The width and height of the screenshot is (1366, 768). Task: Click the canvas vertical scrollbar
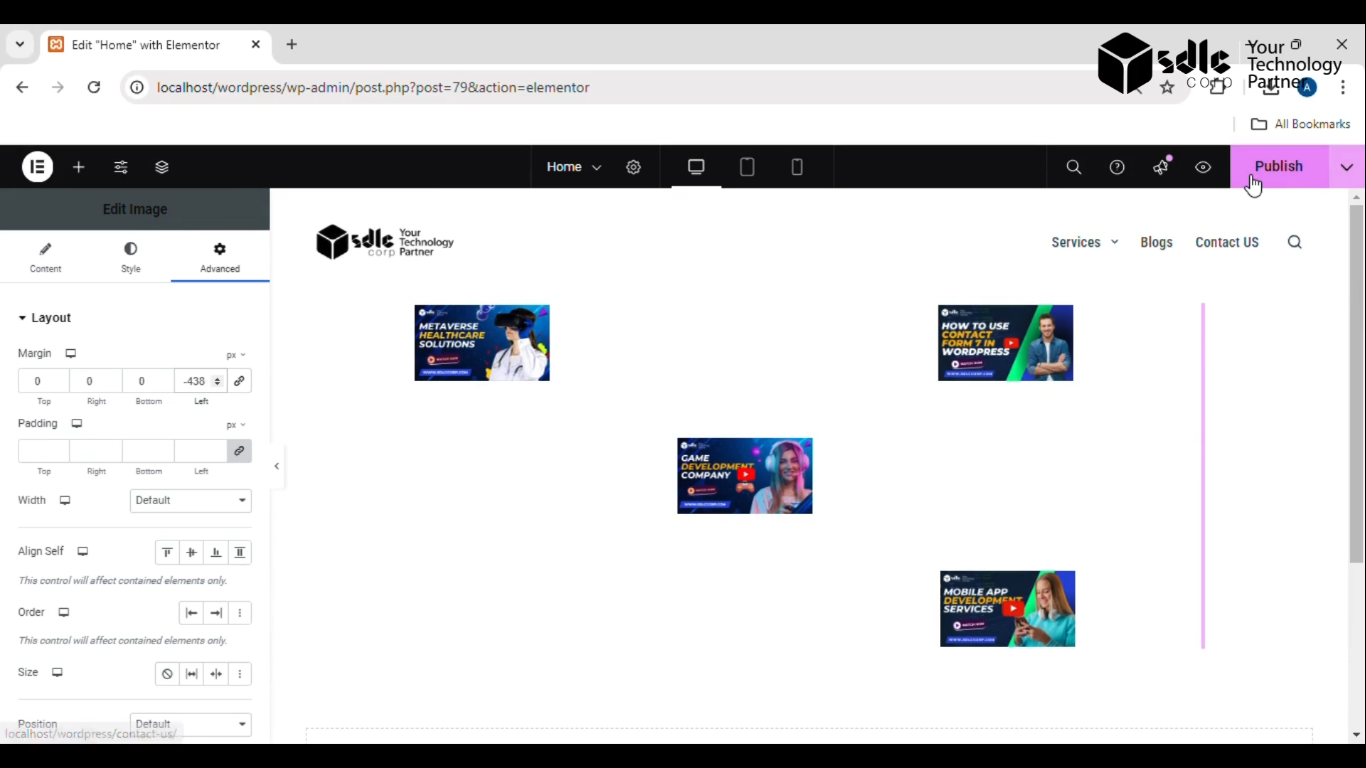[x=1356, y=384]
